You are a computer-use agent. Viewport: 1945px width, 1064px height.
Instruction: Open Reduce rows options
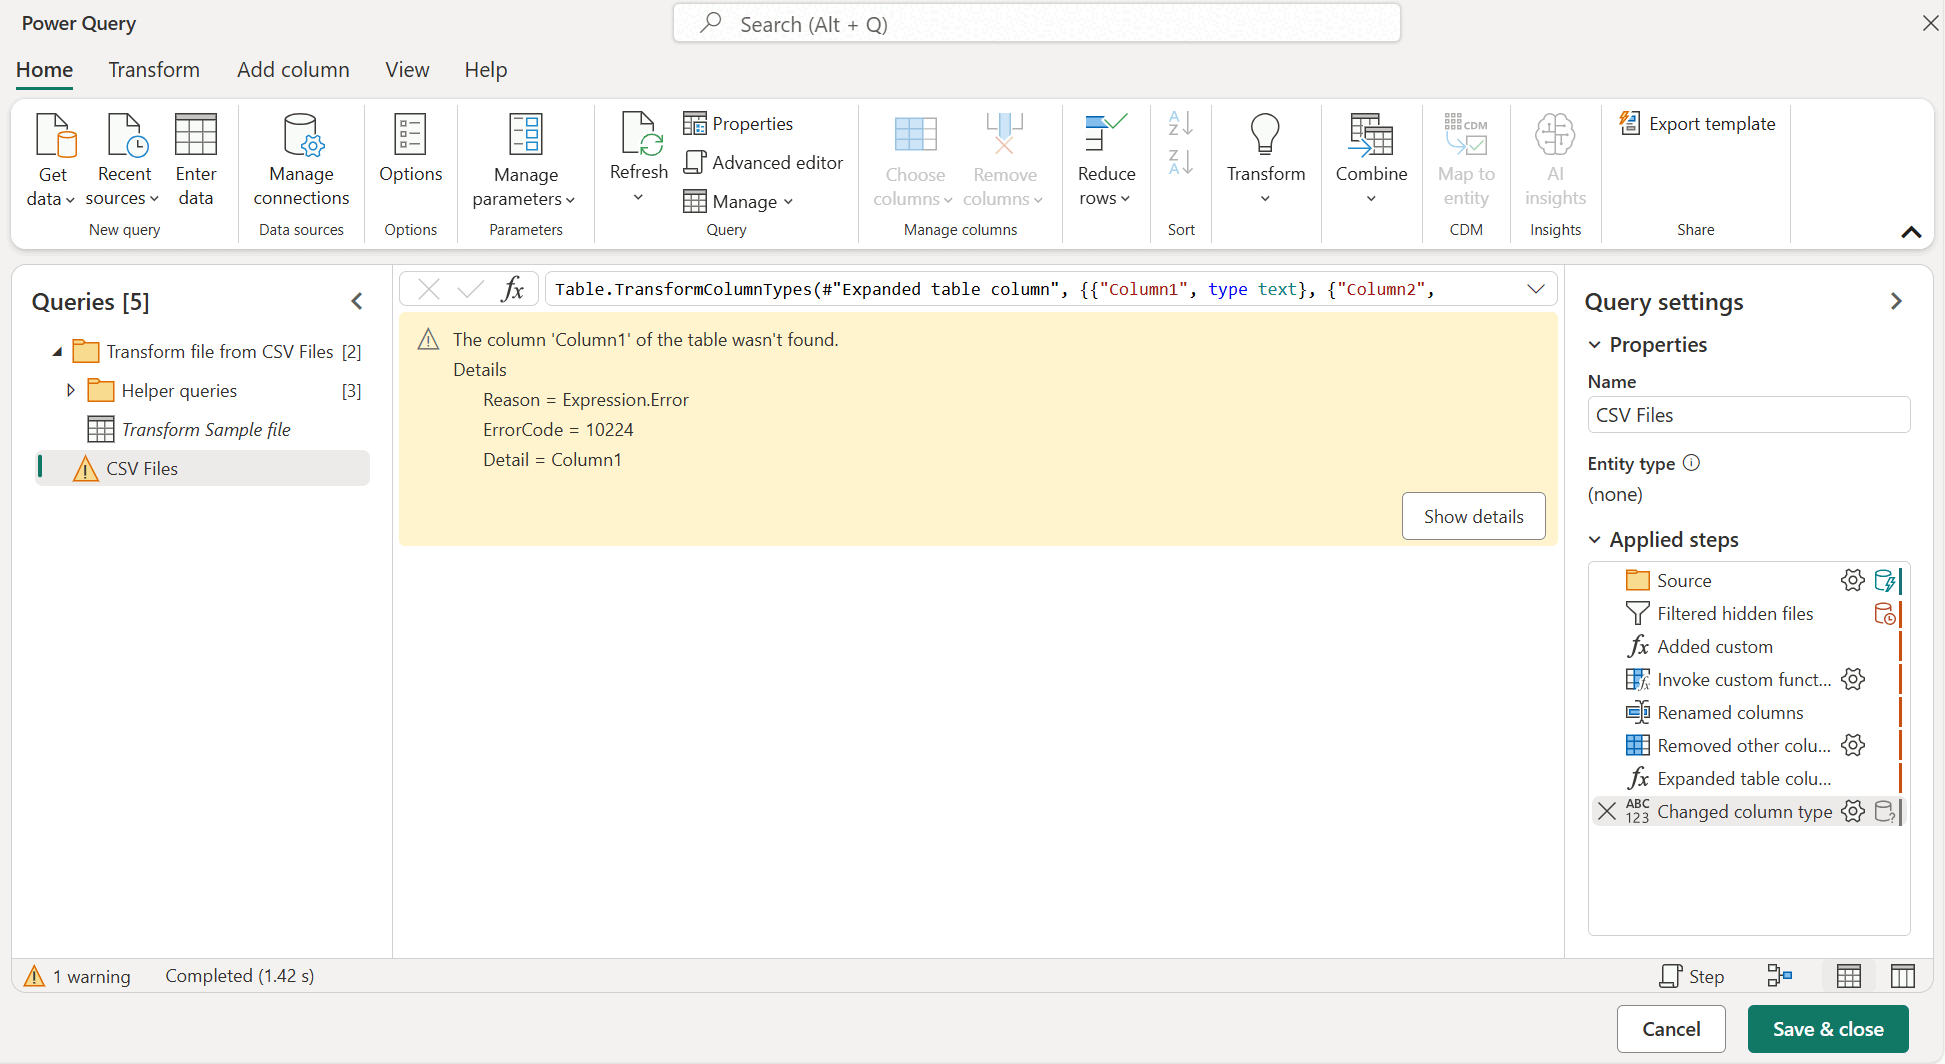click(1106, 160)
